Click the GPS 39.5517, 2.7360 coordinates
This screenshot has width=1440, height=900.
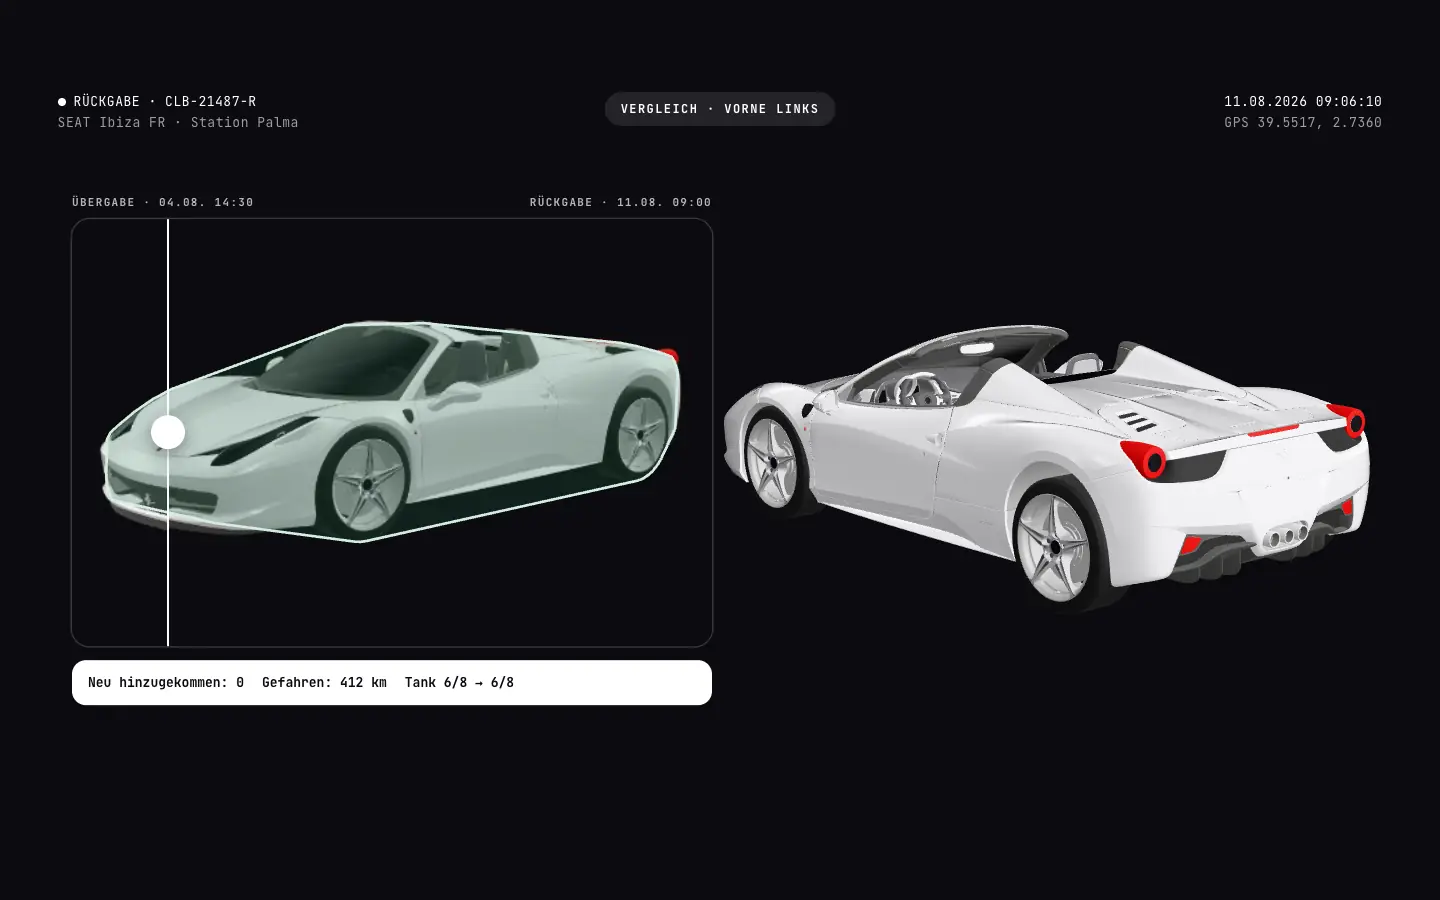pyautogui.click(x=1303, y=122)
